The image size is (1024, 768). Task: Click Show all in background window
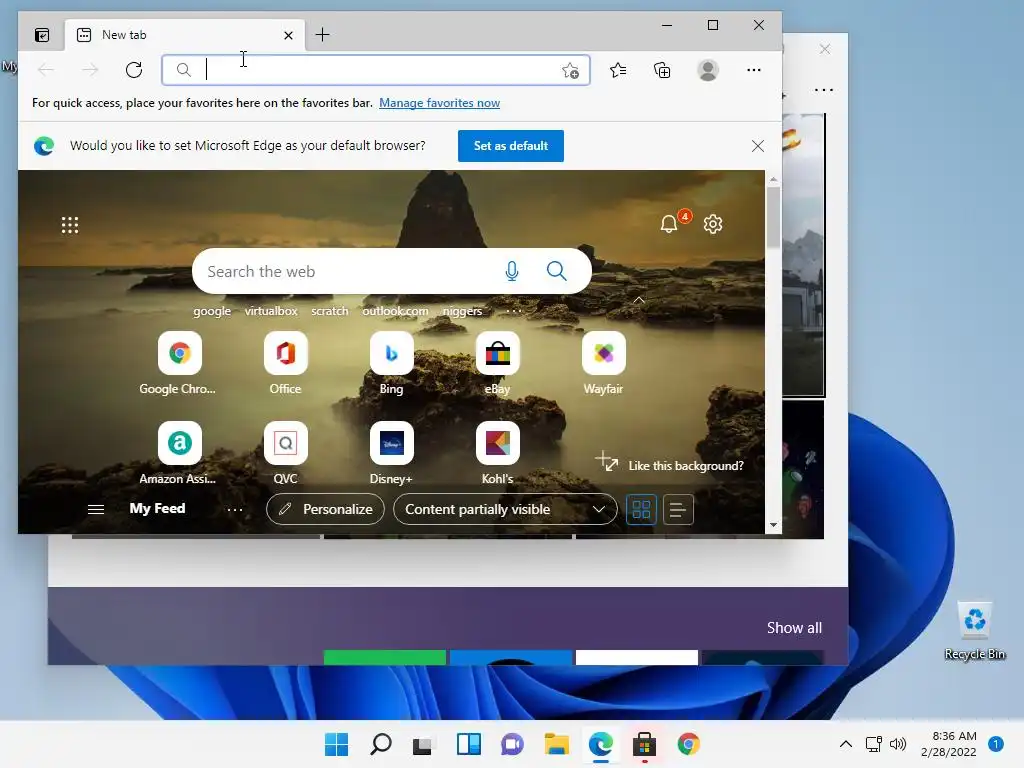pos(794,628)
